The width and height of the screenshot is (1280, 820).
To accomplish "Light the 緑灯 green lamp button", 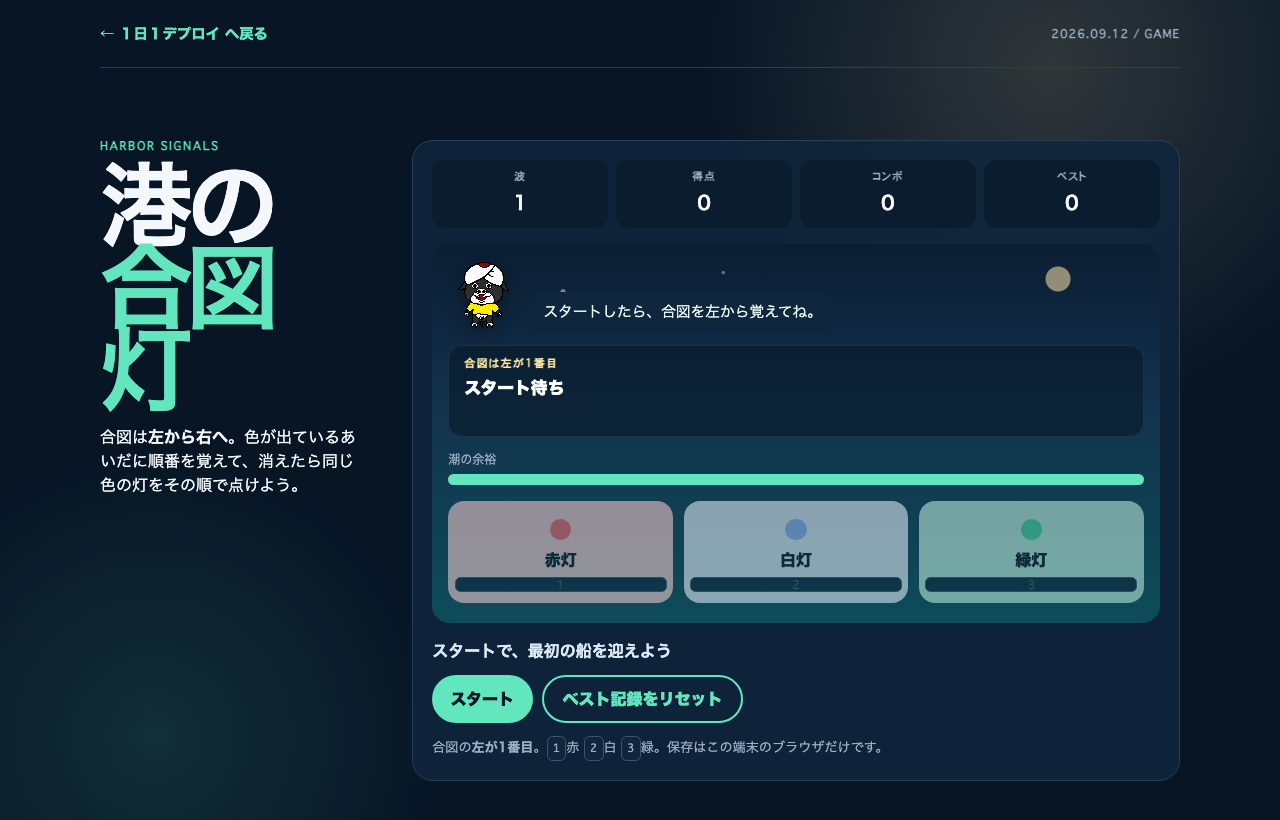I will [1031, 552].
